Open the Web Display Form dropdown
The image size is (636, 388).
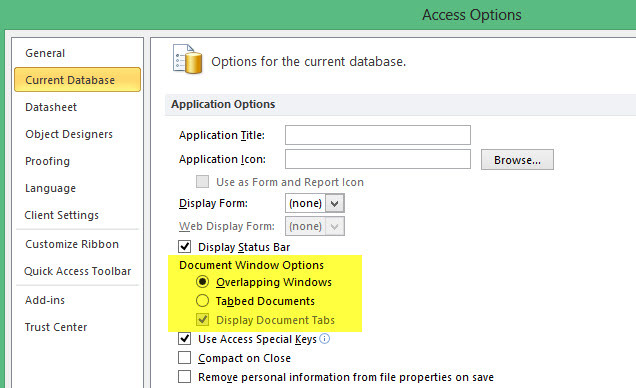pos(335,226)
